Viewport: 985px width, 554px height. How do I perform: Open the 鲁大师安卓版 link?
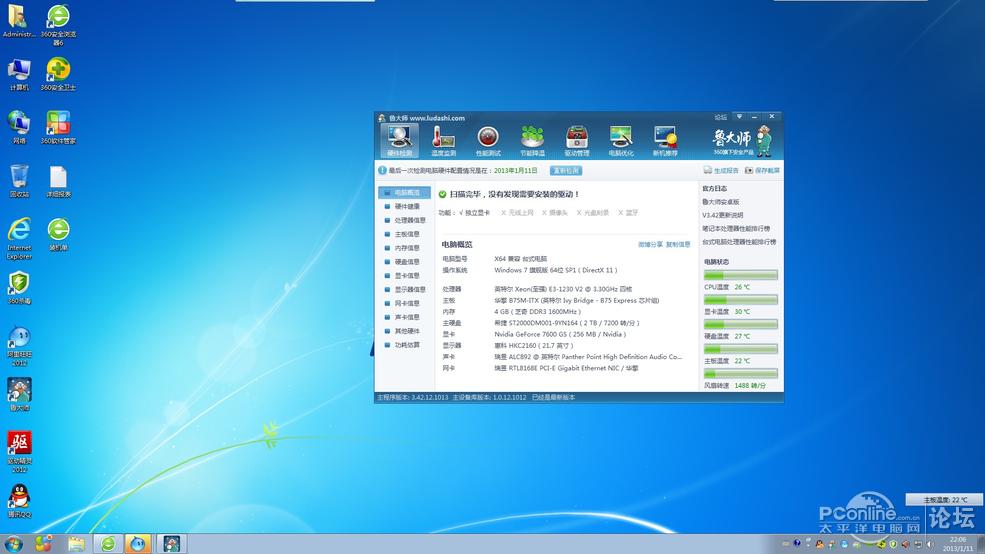721,202
